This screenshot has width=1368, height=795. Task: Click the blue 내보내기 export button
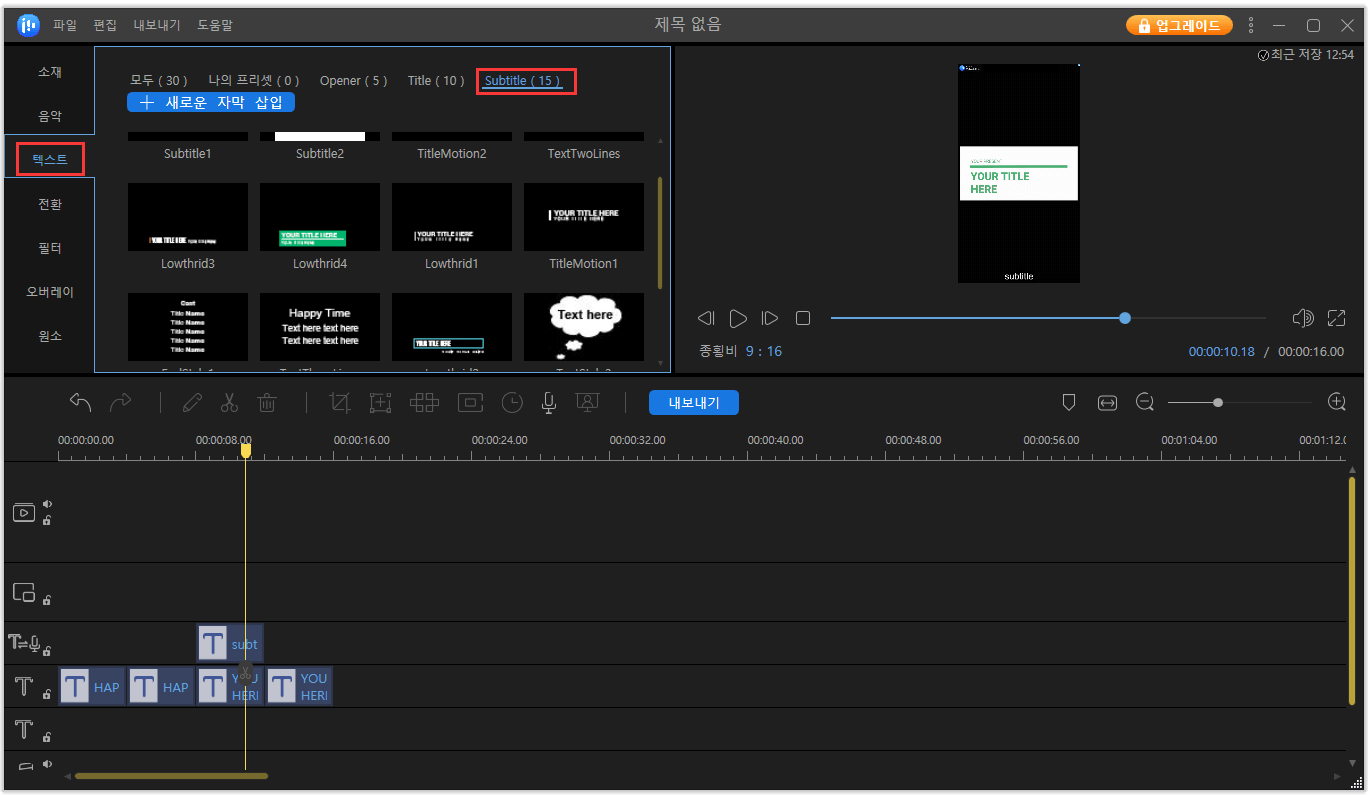pyautogui.click(x=694, y=402)
